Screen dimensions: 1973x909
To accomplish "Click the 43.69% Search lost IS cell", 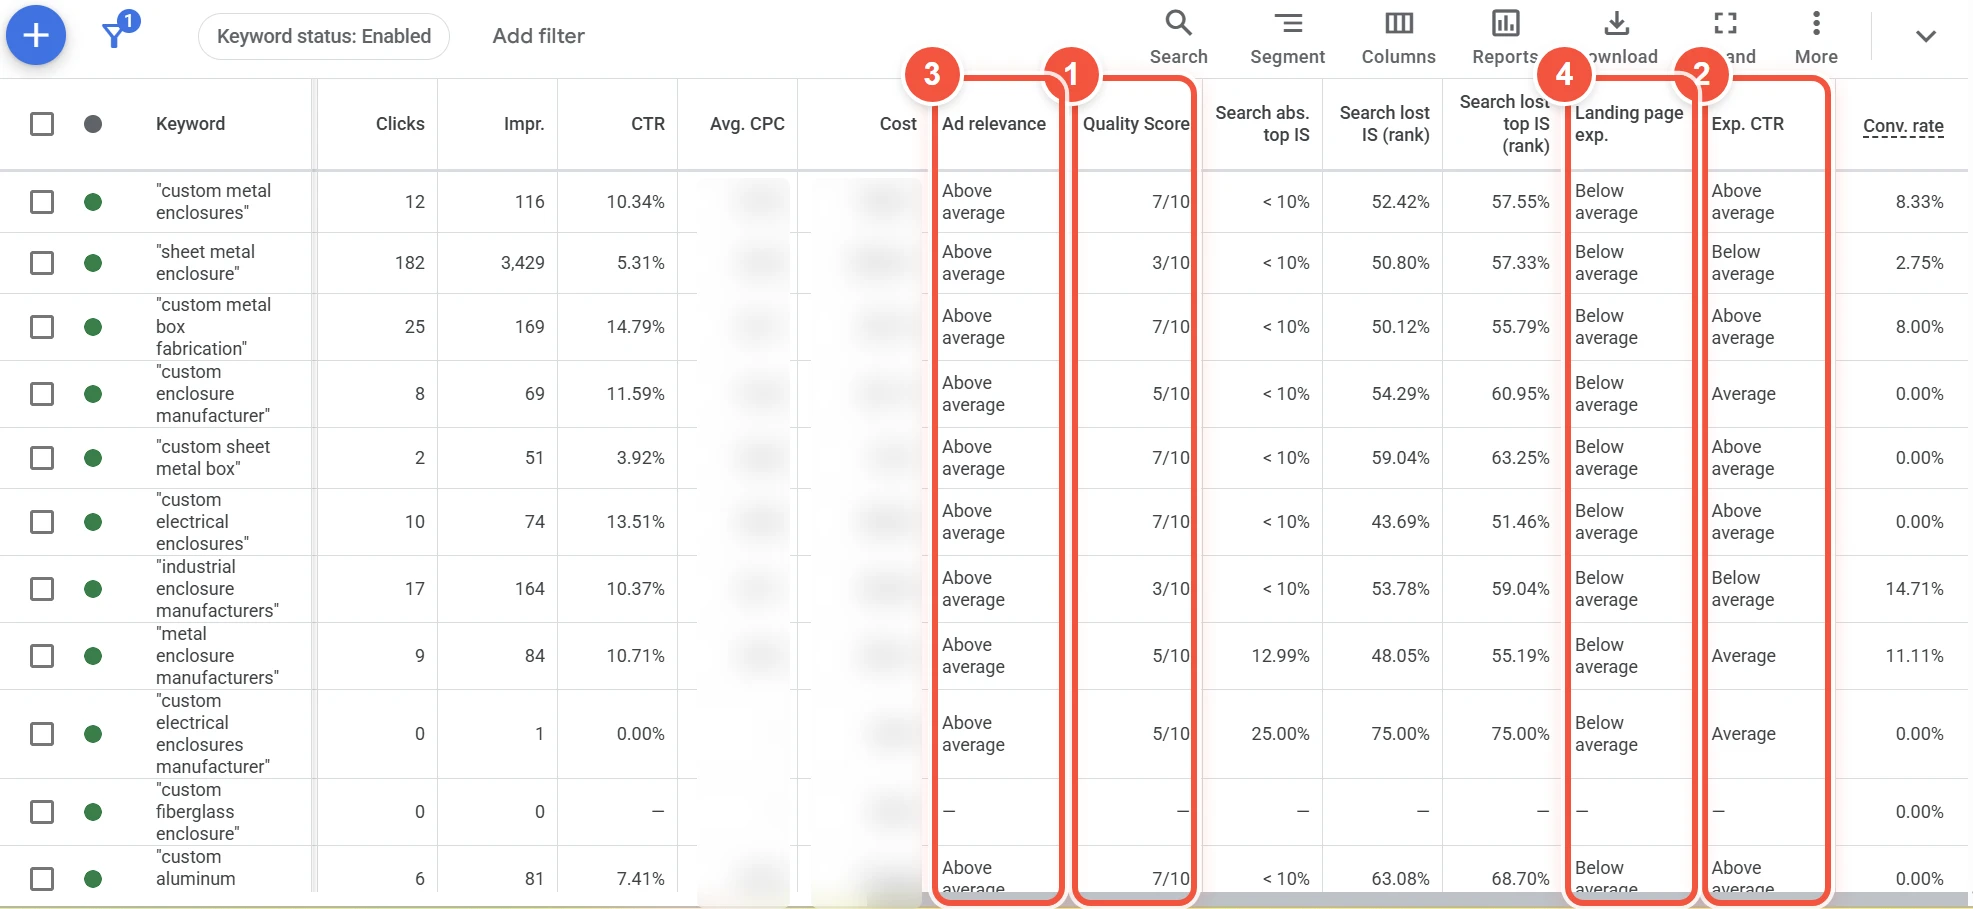I will (x=1400, y=522).
